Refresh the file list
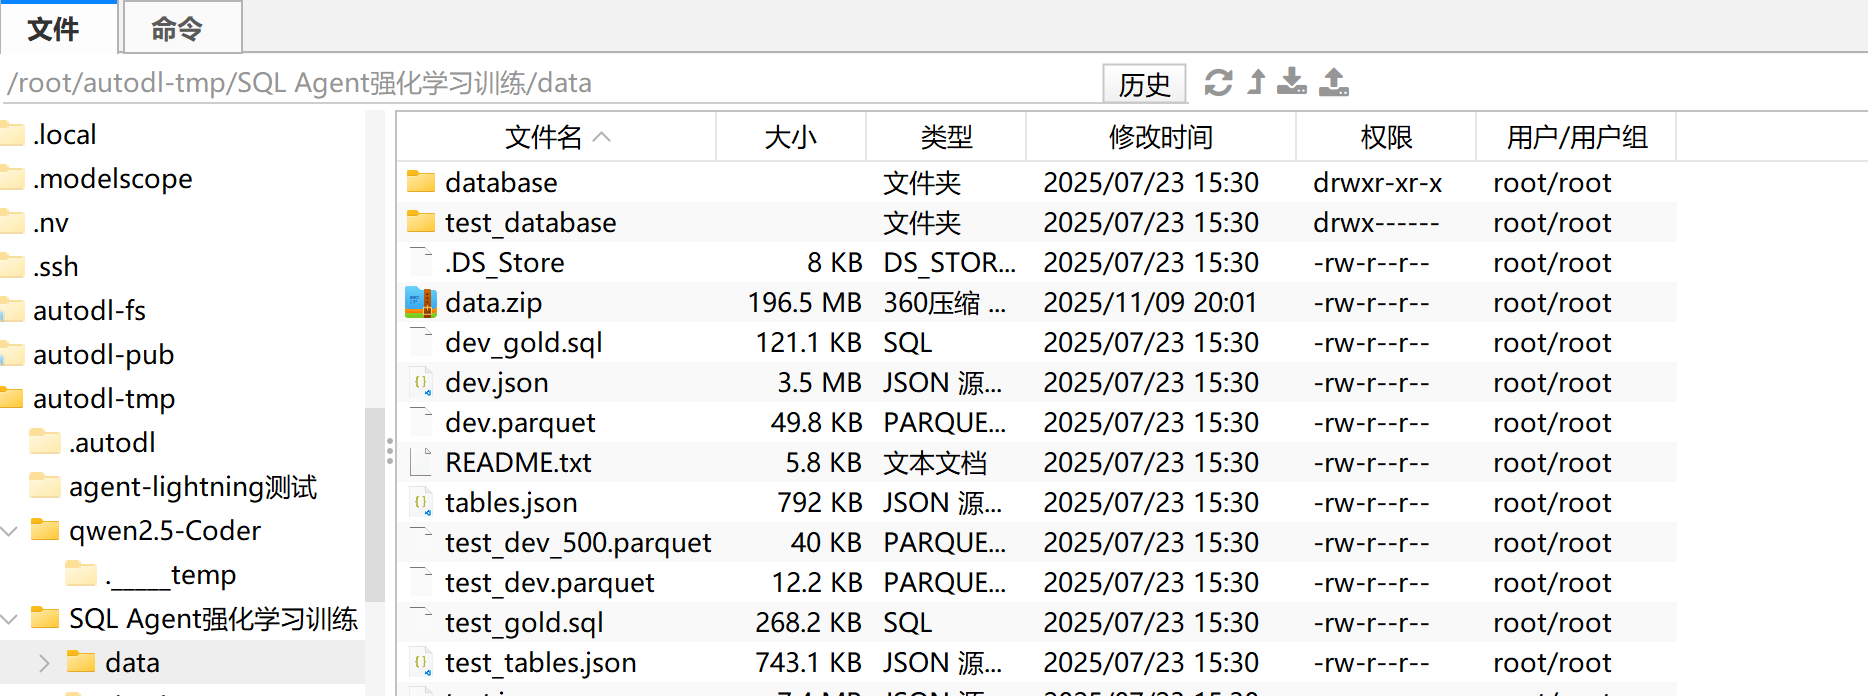This screenshot has height=696, width=1868. coord(1219,82)
